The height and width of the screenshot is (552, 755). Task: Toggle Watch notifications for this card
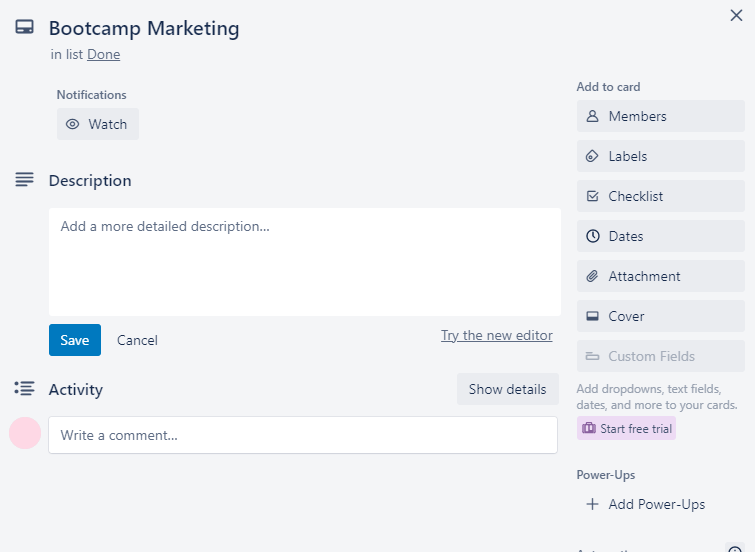point(98,124)
